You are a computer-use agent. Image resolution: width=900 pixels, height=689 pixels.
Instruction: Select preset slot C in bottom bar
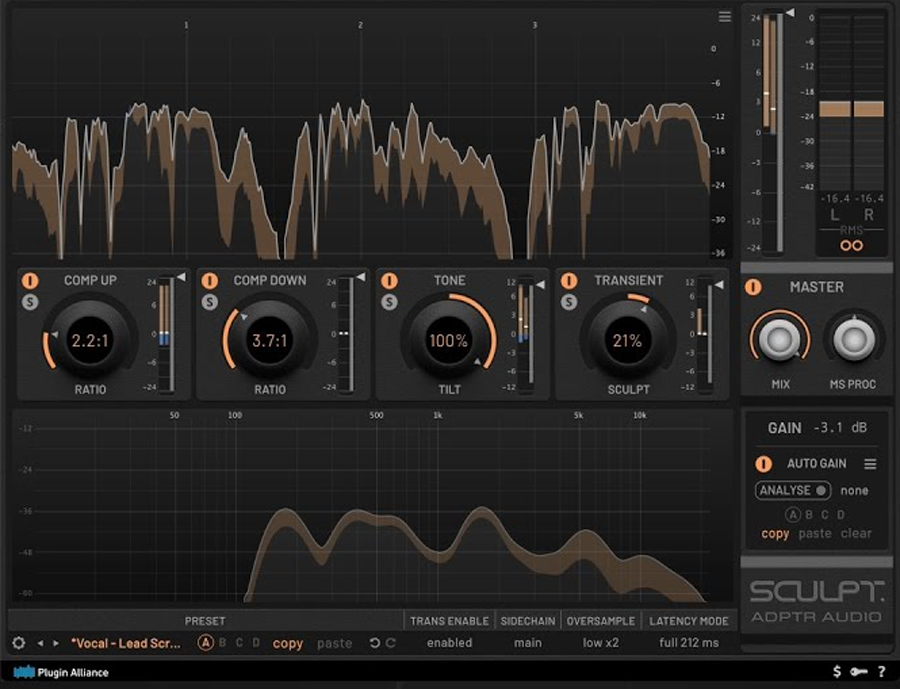[x=239, y=642]
